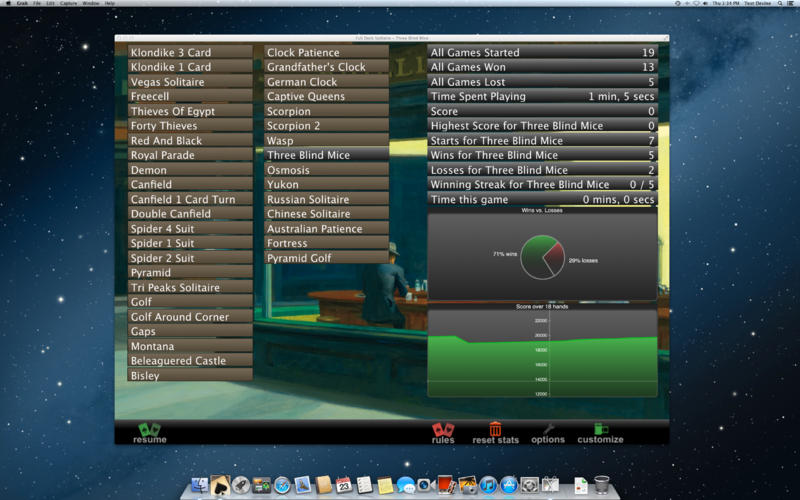The width and height of the screenshot is (800, 500).
Task: Pick the Grandfather's Clock game
Action: [x=326, y=67]
